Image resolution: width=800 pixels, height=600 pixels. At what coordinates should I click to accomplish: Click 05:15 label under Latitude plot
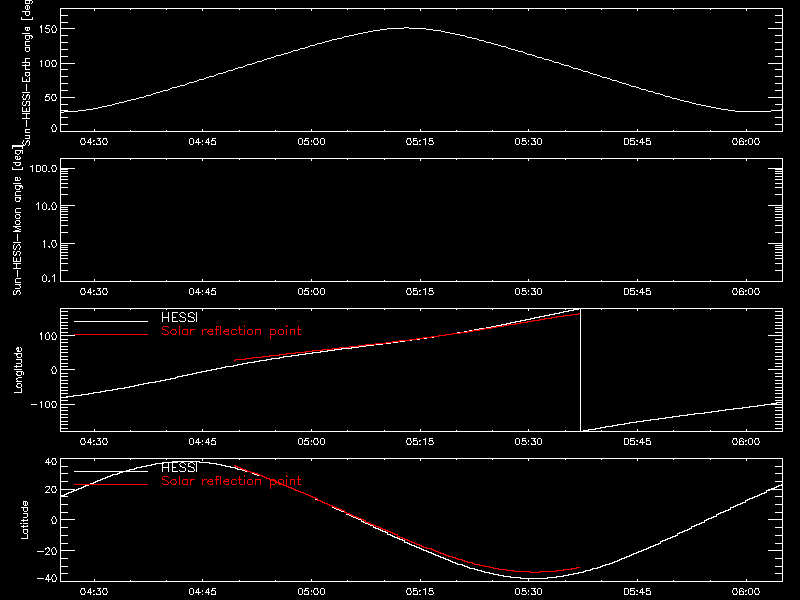click(420, 592)
